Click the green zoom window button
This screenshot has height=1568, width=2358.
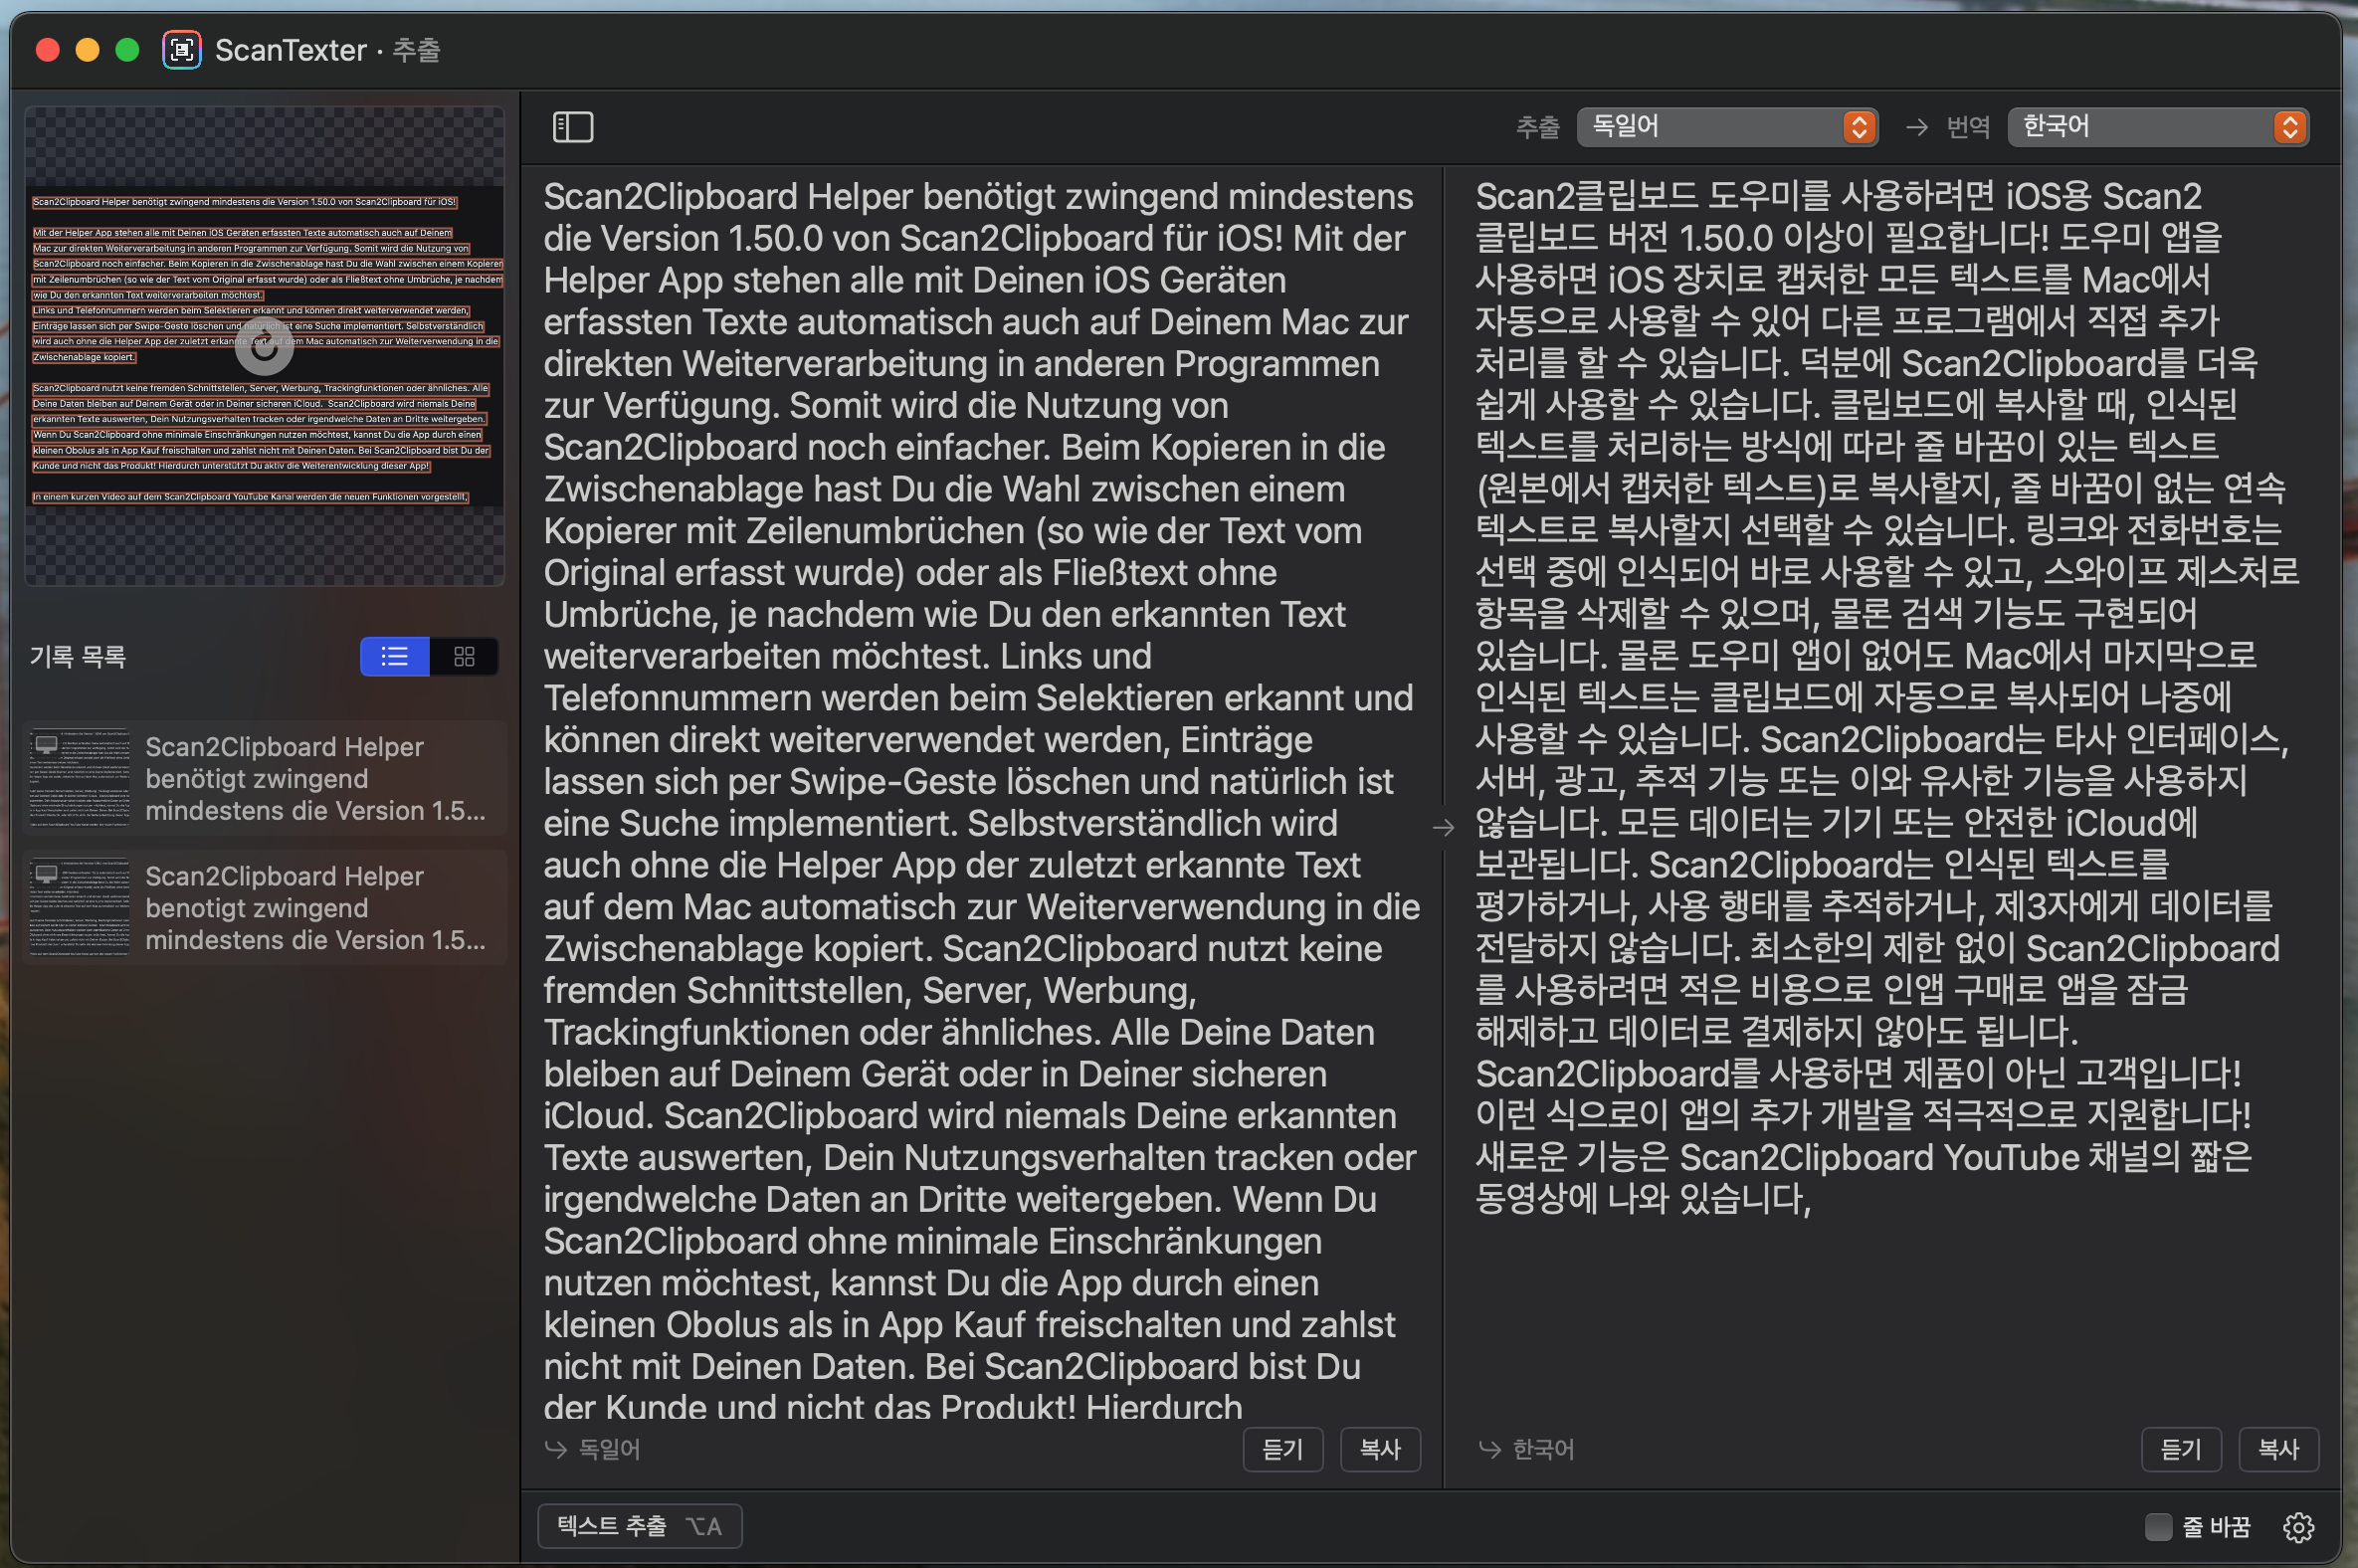(127, 49)
